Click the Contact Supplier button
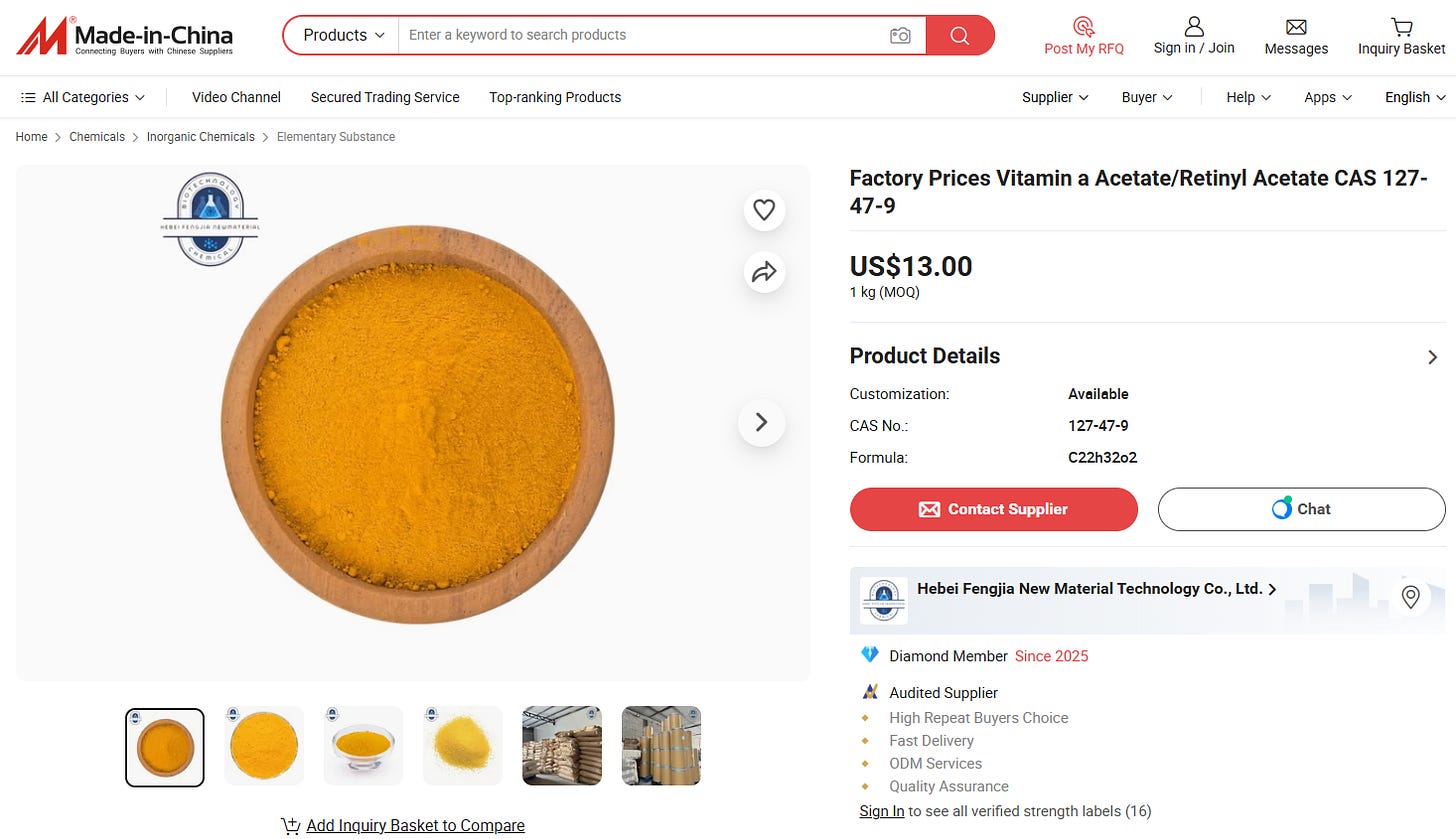This screenshot has width=1456, height=839. [x=994, y=509]
